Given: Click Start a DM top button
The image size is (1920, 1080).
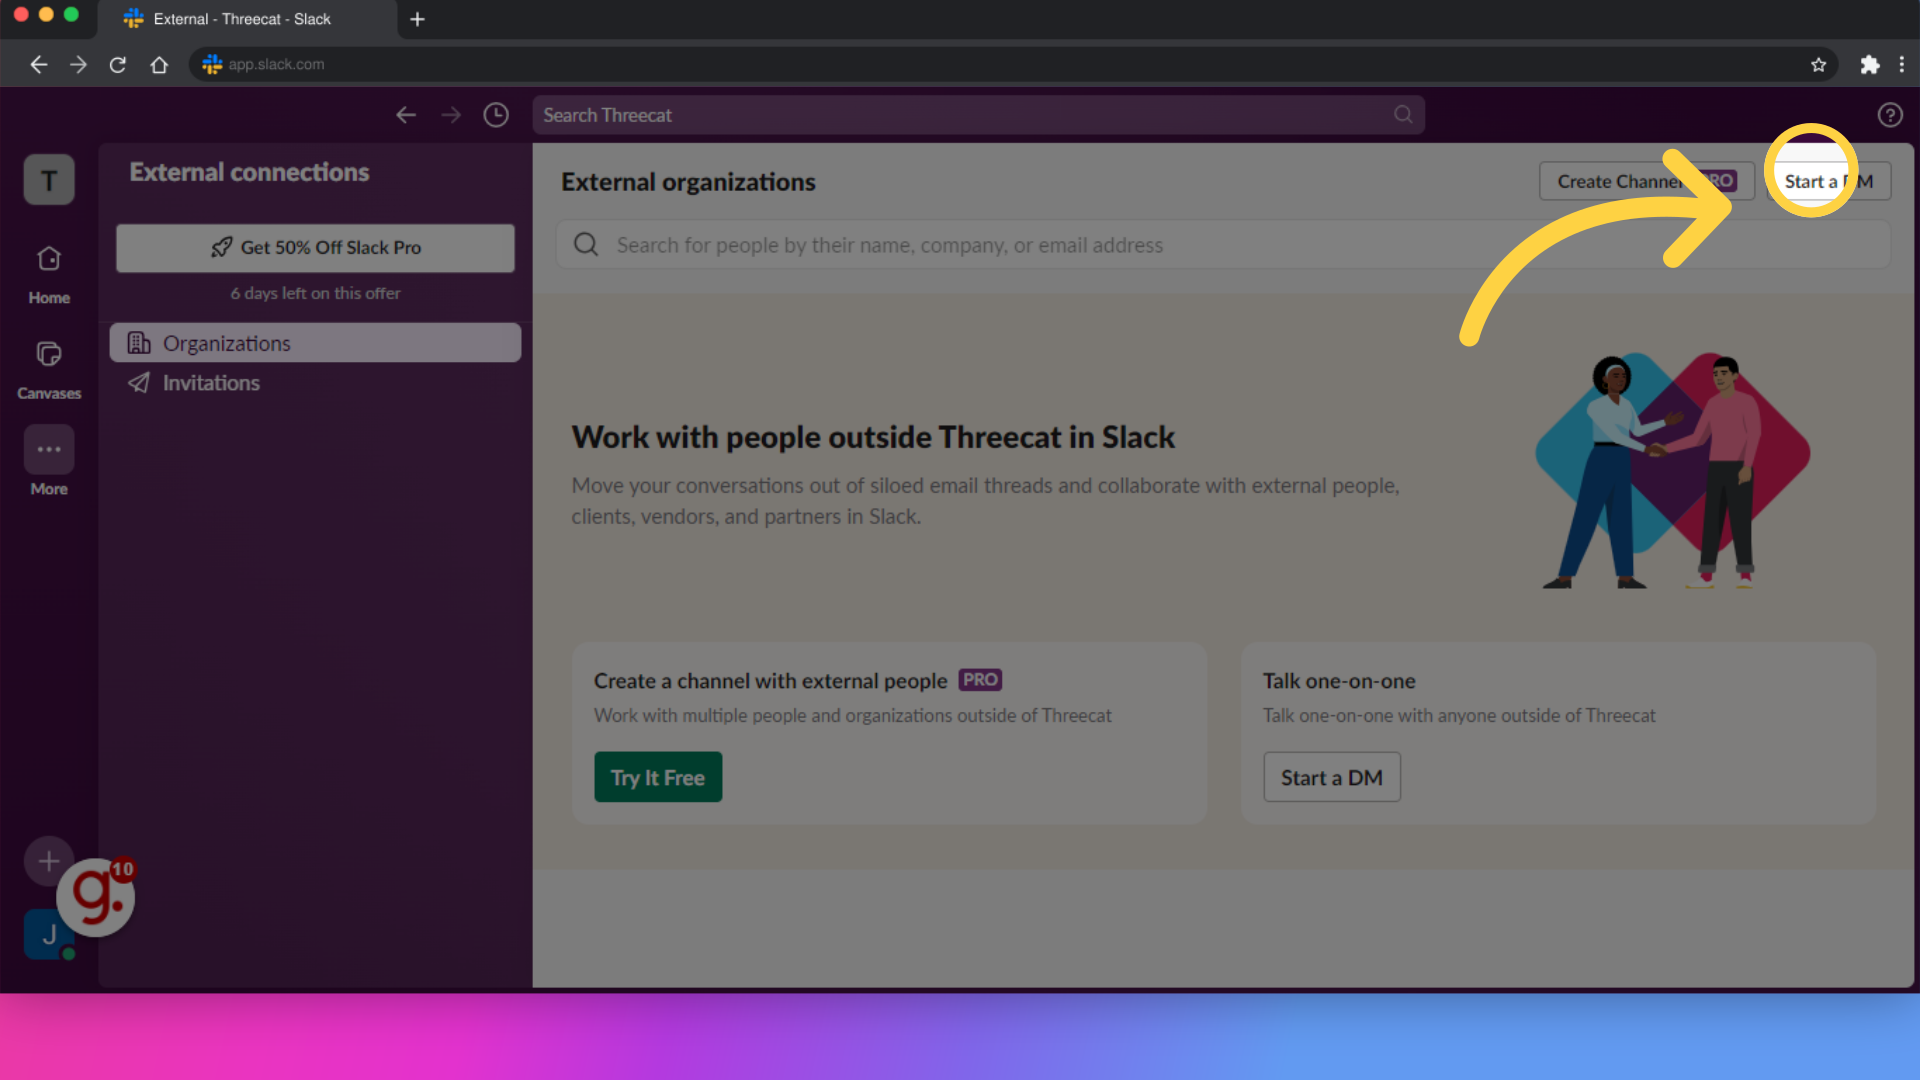Looking at the screenshot, I should [x=1829, y=181].
